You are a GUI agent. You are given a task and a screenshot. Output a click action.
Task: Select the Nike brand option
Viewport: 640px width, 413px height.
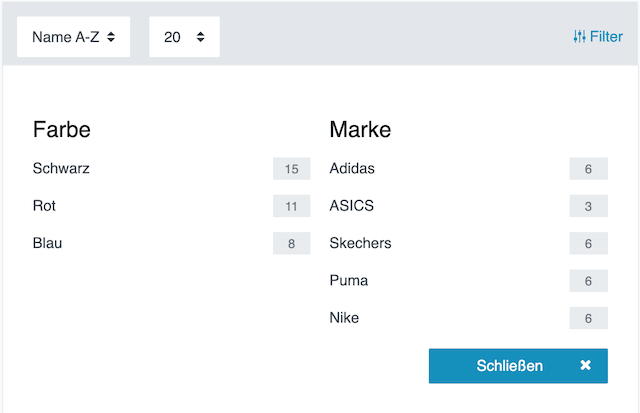[x=344, y=318]
